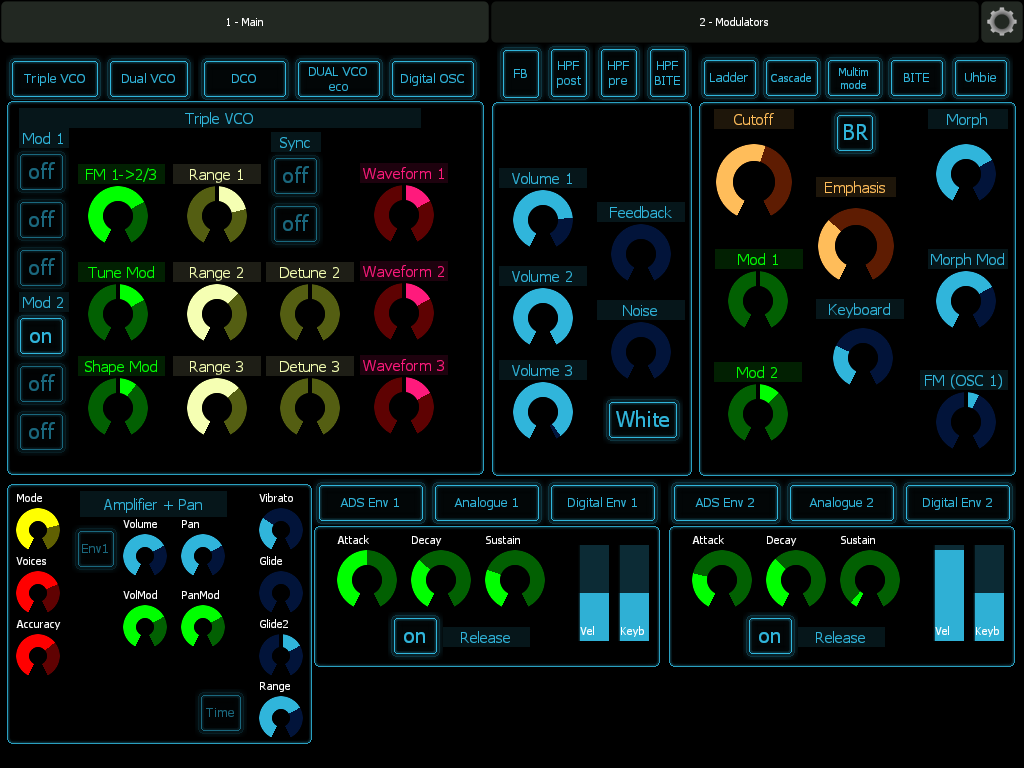Click the Cutoff knob
The height and width of the screenshot is (768, 1024).
[754, 181]
